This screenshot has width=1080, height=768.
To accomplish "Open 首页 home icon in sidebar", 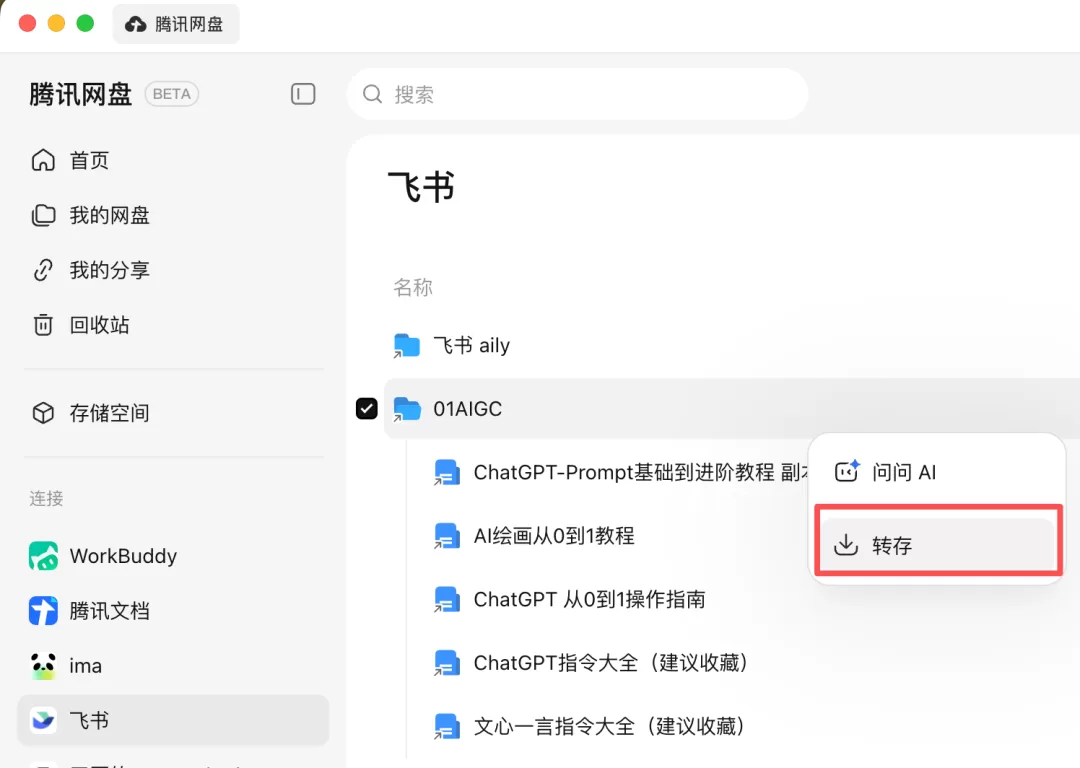I will (43, 160).
